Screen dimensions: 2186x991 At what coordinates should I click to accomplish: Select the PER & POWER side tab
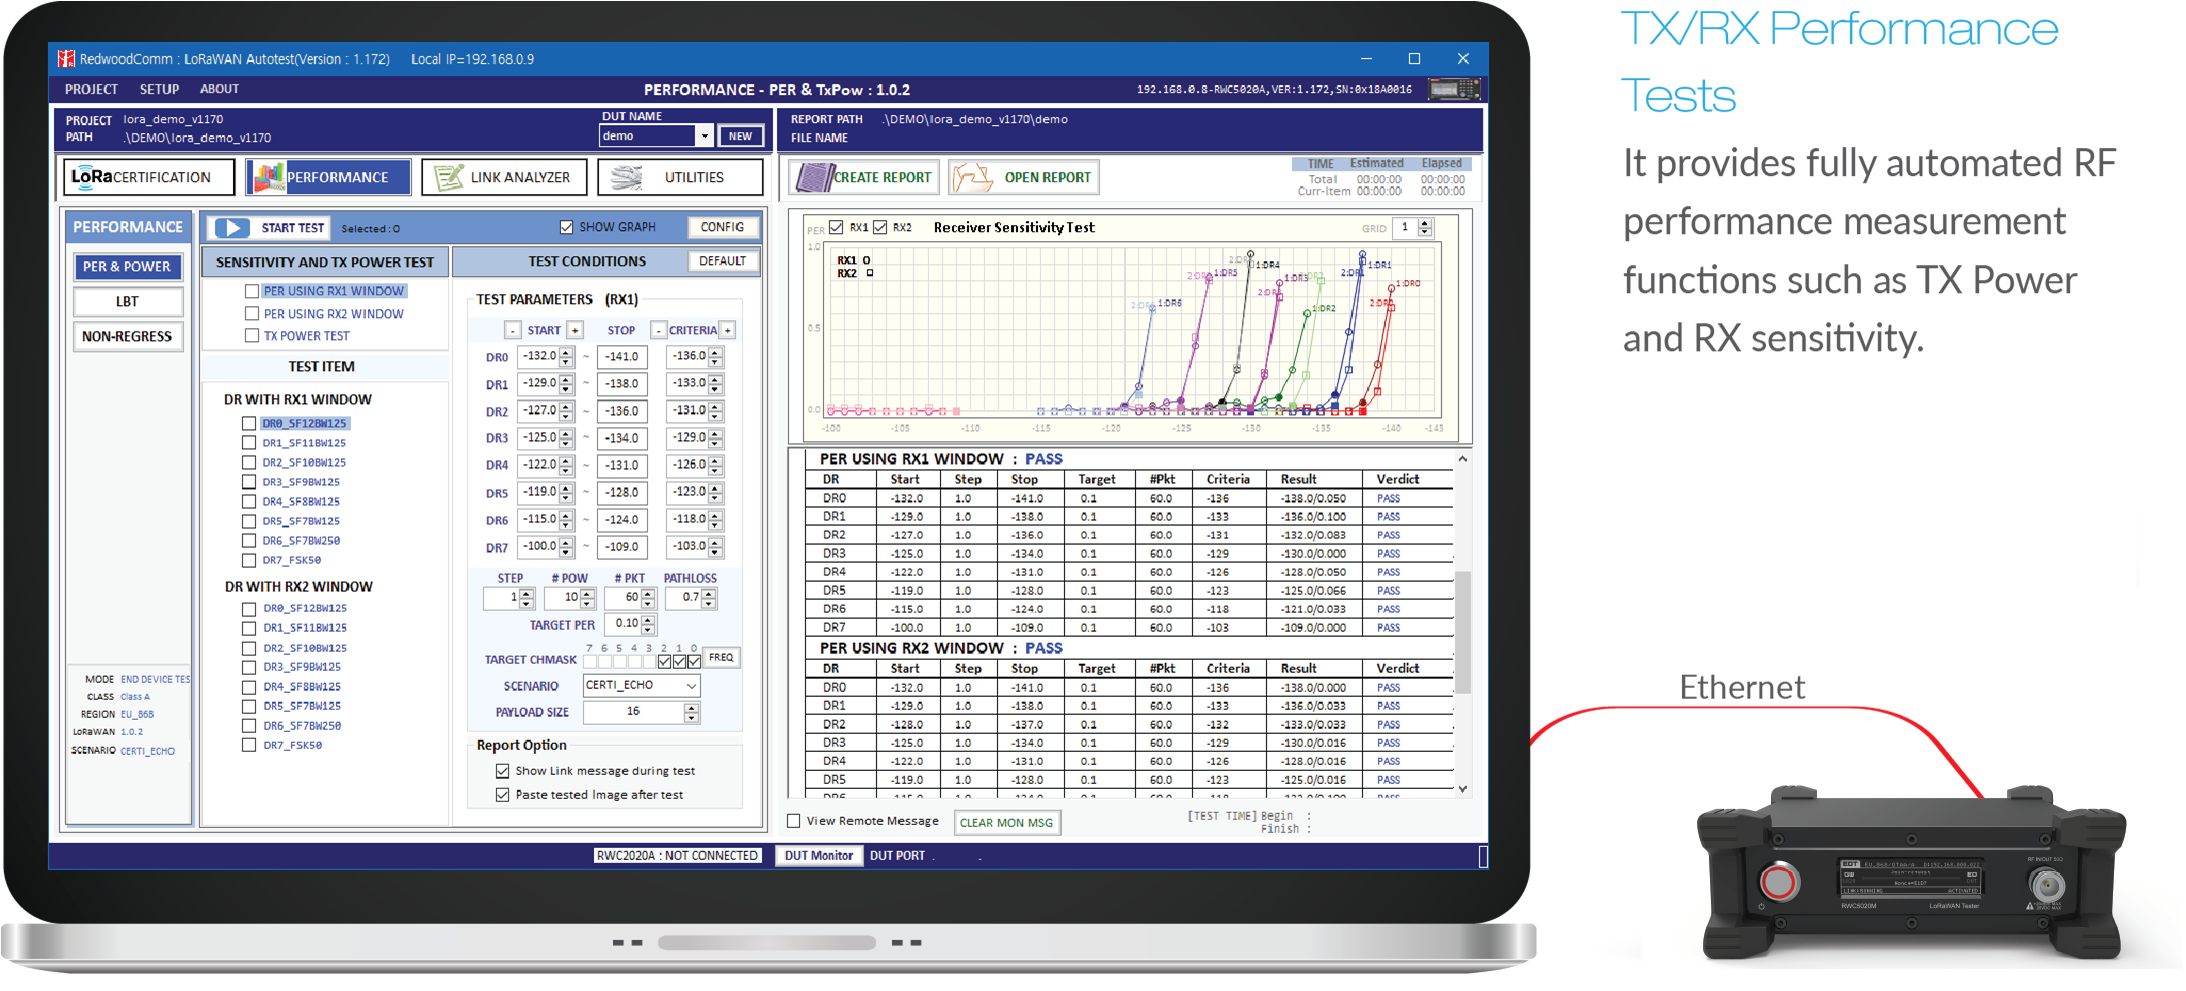[x=127, y=267]
